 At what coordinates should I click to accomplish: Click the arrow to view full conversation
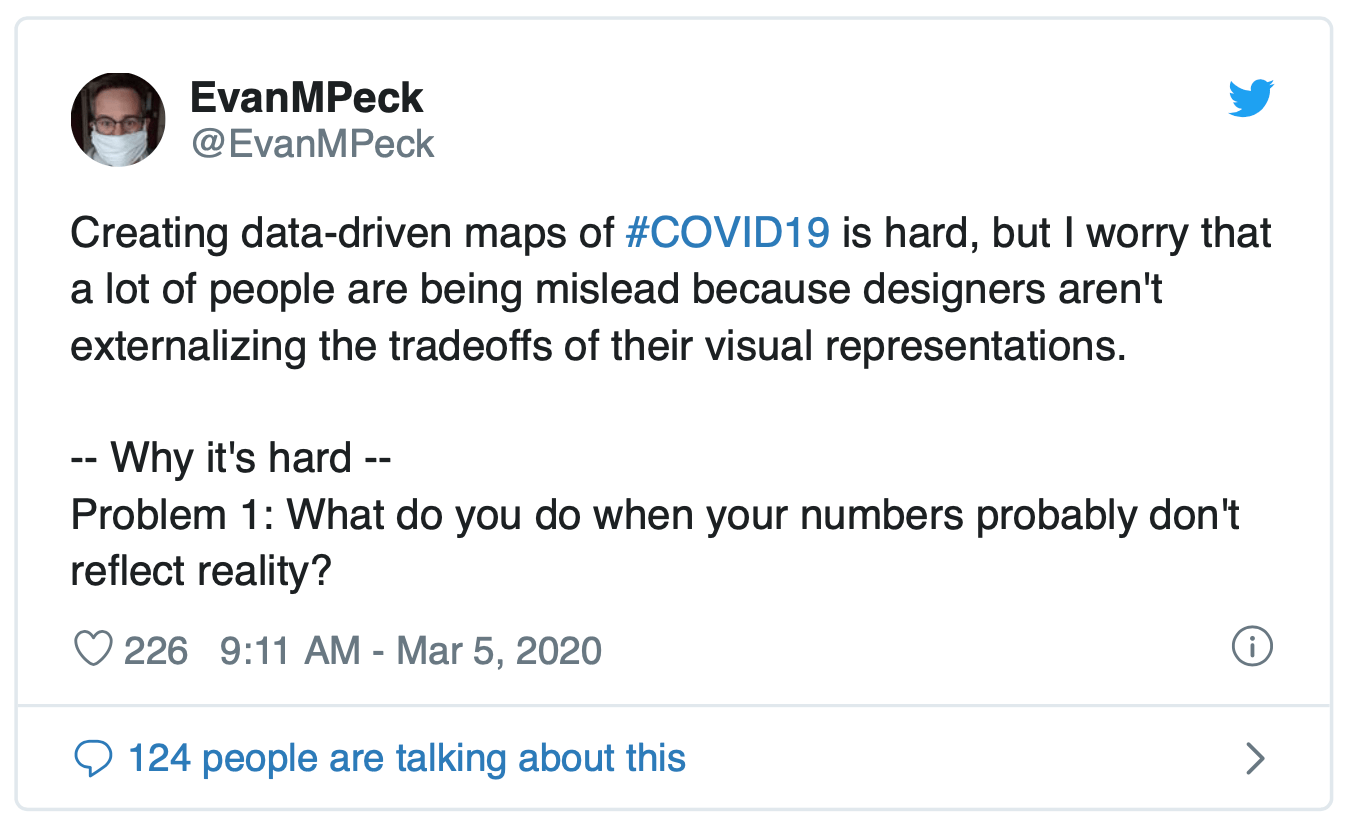(1253, 758)
